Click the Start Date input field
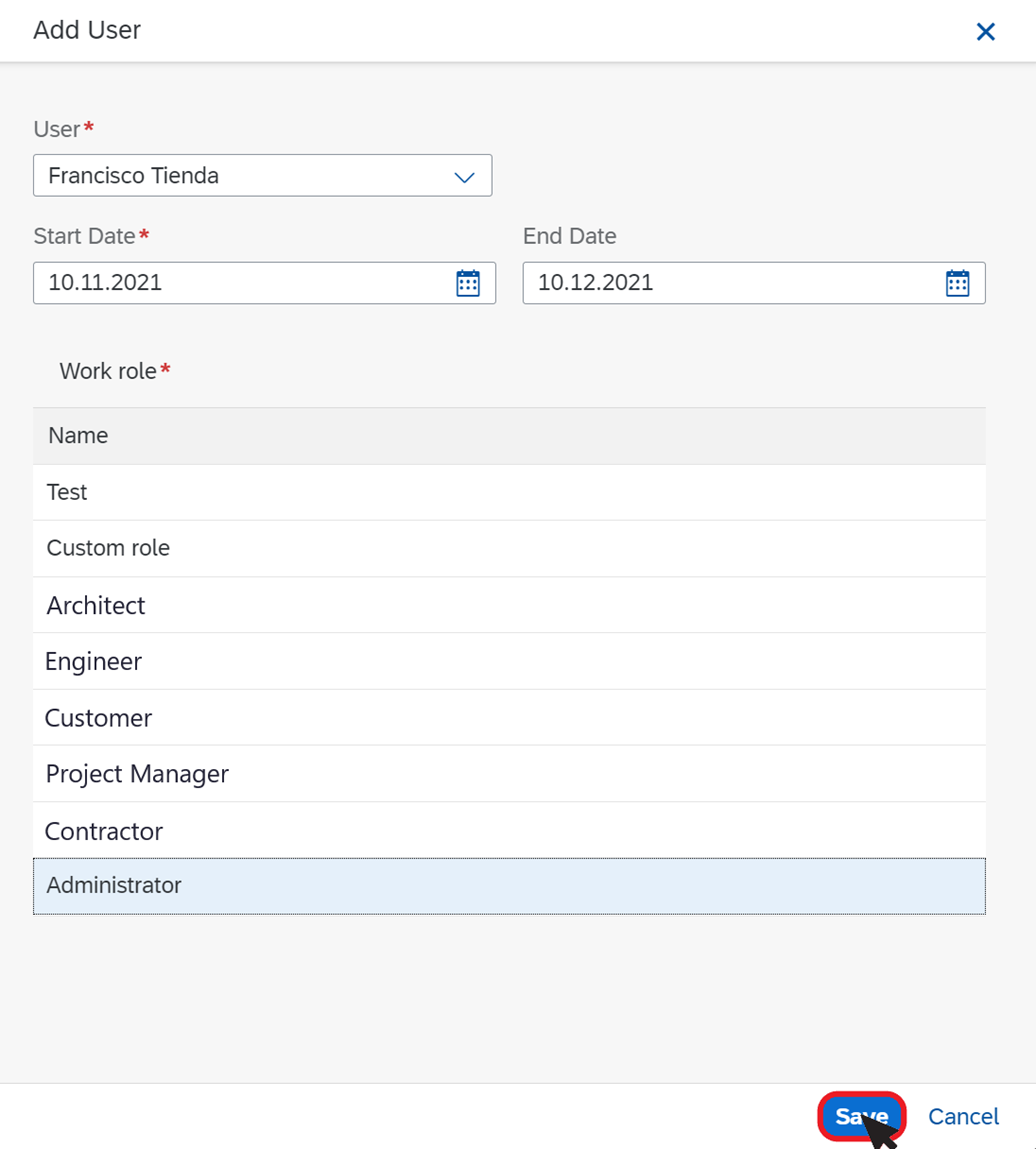This screenshot has height=1149, width=1036. (x=264, y=283)
